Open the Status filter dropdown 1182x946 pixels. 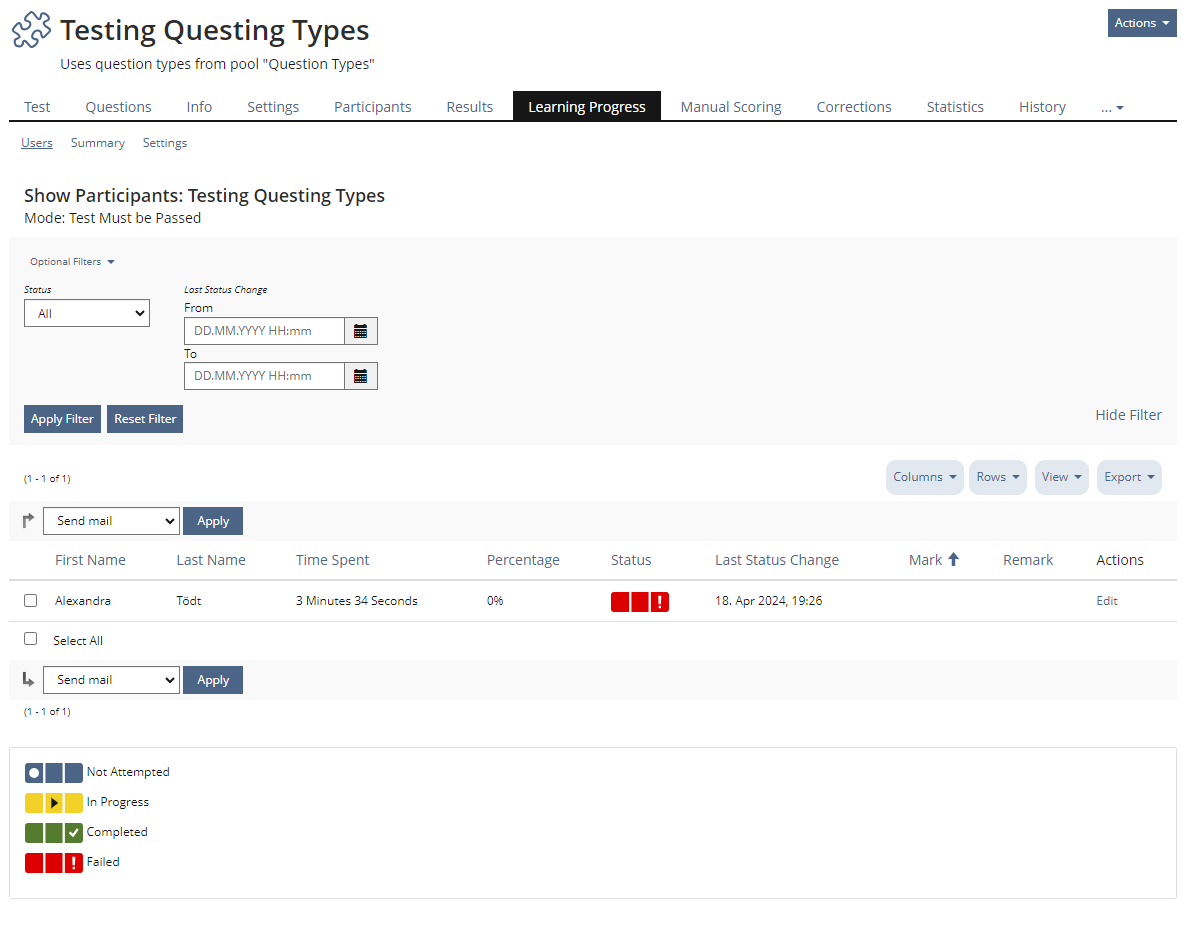[87, 313]
